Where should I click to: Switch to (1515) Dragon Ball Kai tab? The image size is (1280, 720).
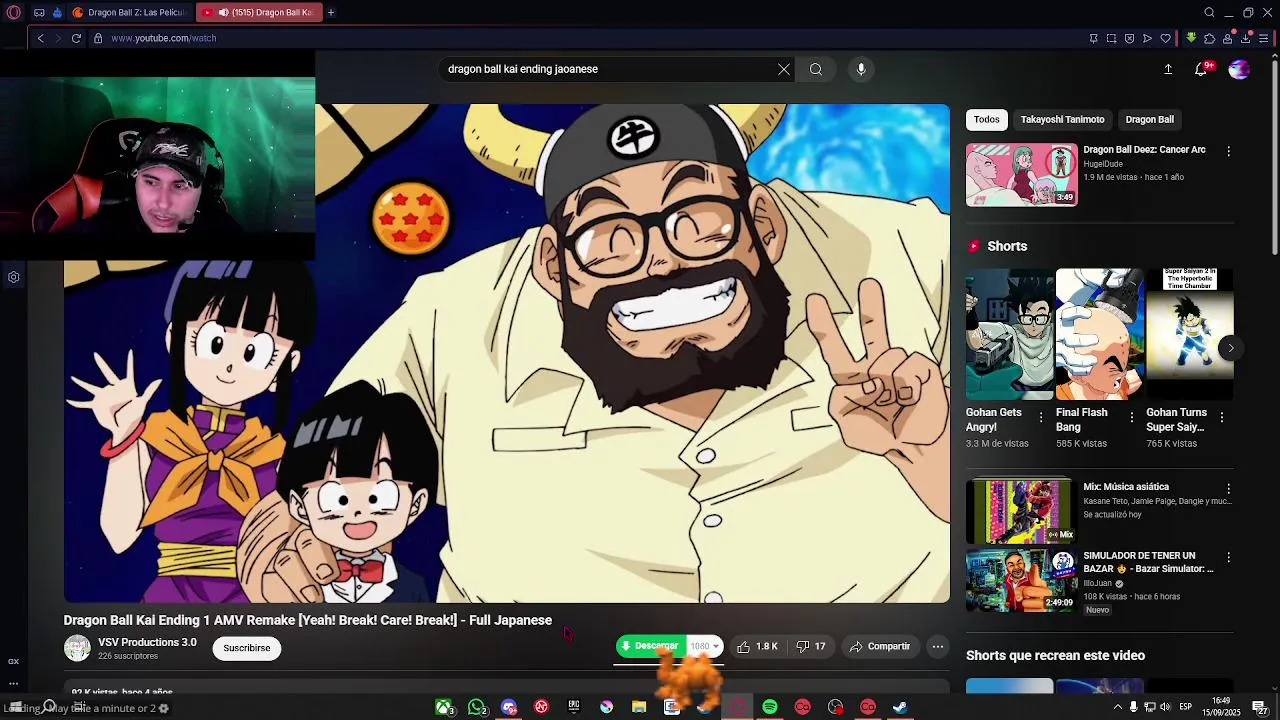257,12
